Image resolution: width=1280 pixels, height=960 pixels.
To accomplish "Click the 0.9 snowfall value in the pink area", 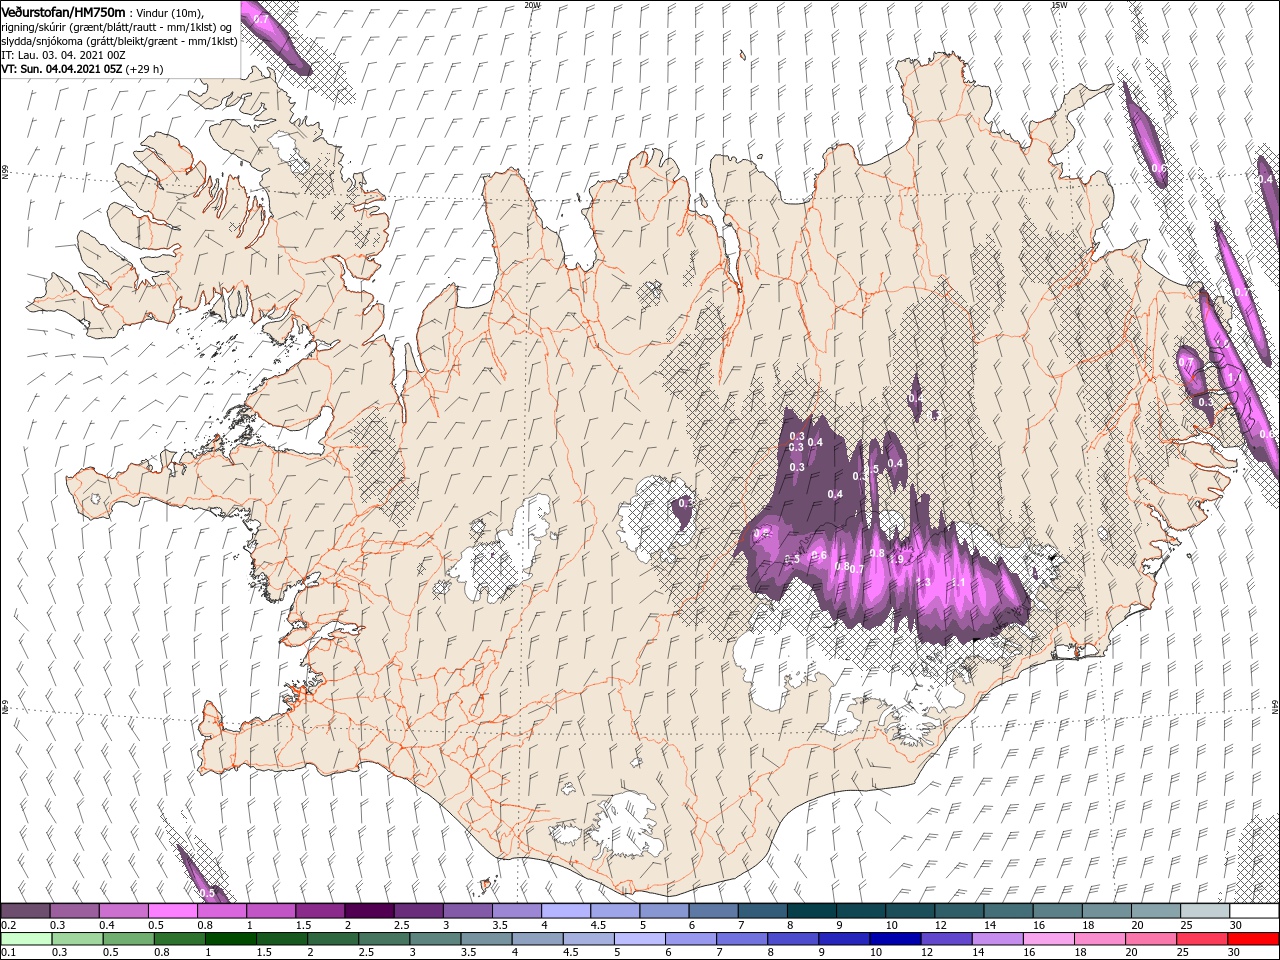I will [x=897, y=560].
